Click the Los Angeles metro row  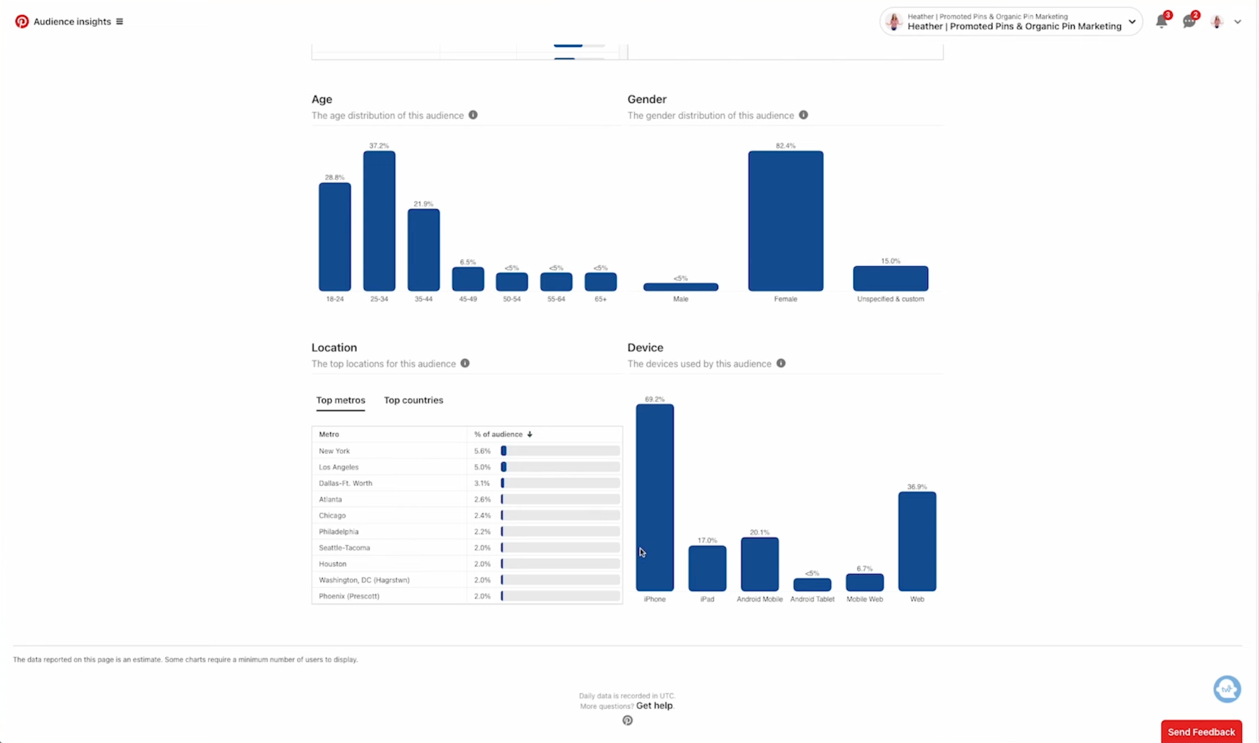(467, 467)
